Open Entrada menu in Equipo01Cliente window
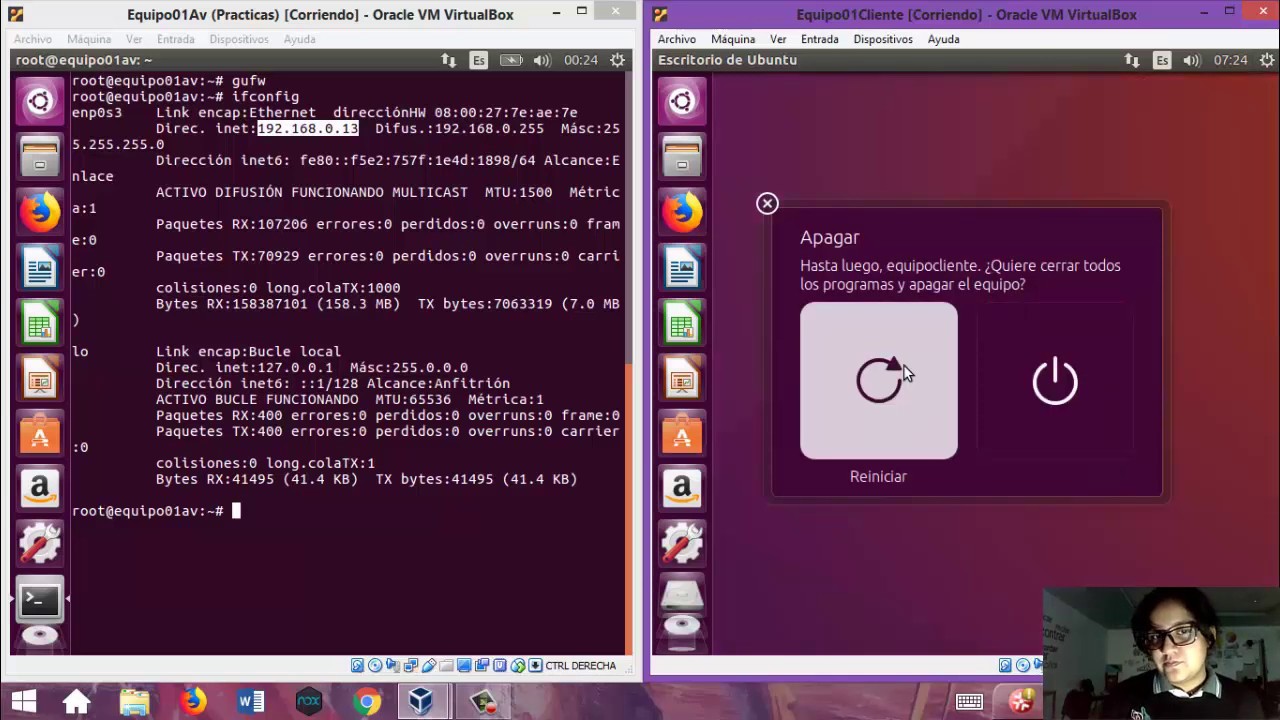Screen dimensions: 1280x720 820,39
